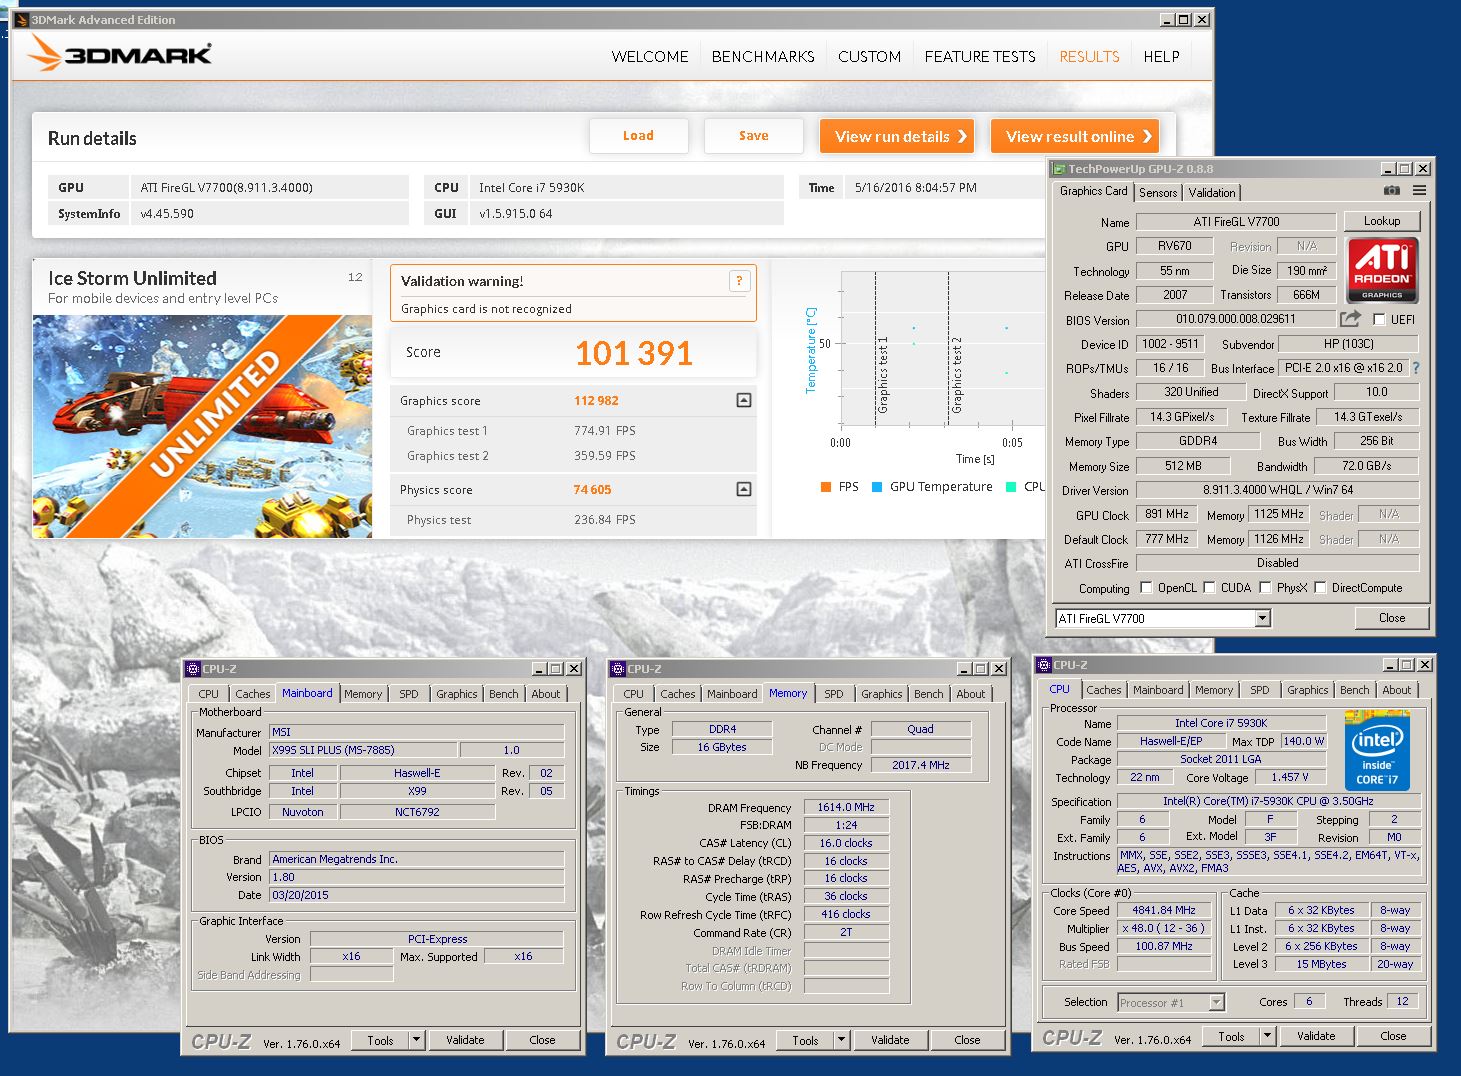Click the FPS orange legend swatch
This screenshot has height=1076, width=1461.
[826, 487]
